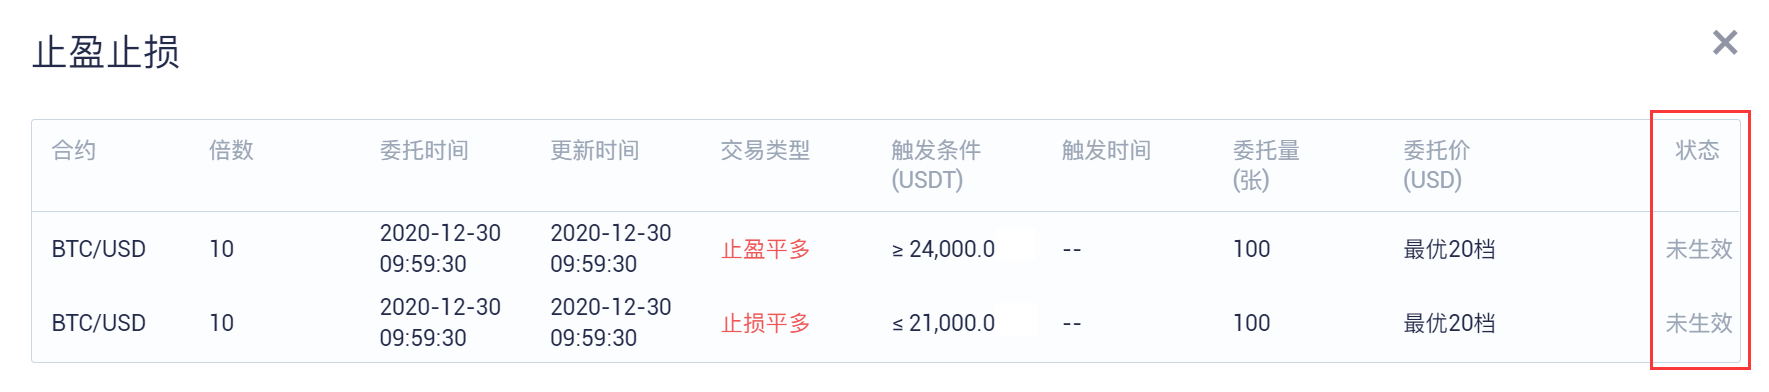Close the 止盈止损 dialog
1769x392 pixels.
point(1725,42)
